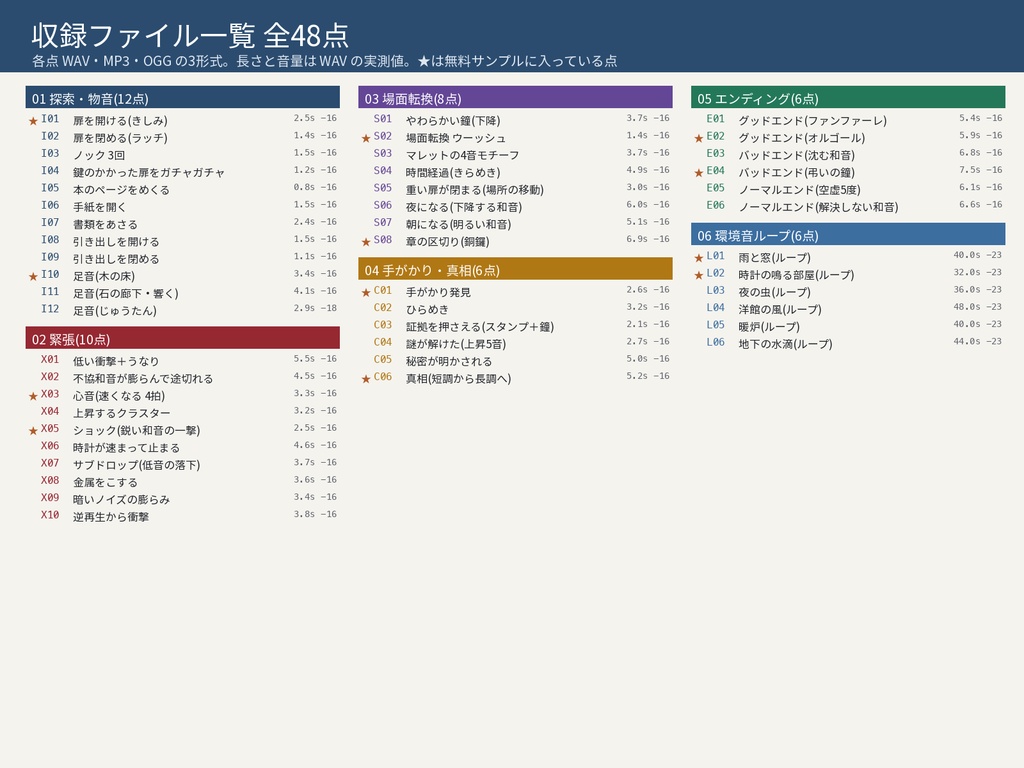The image size is (1024, 768).
Task: Click the star marker next to C01
Action: coord(366,292)
